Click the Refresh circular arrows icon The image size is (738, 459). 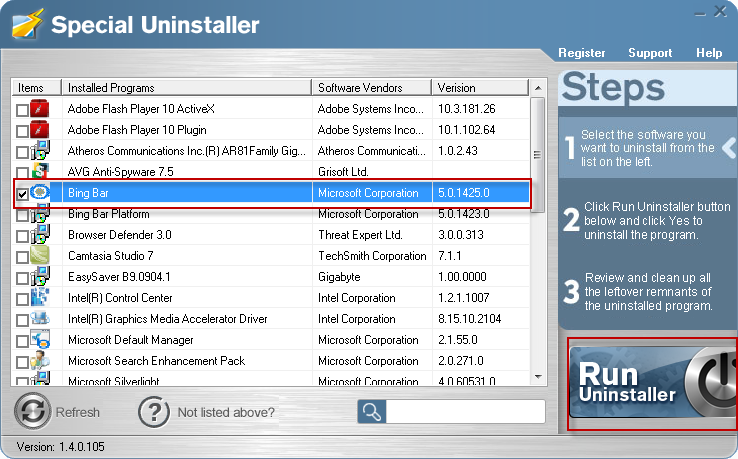[x=32, y=411]
